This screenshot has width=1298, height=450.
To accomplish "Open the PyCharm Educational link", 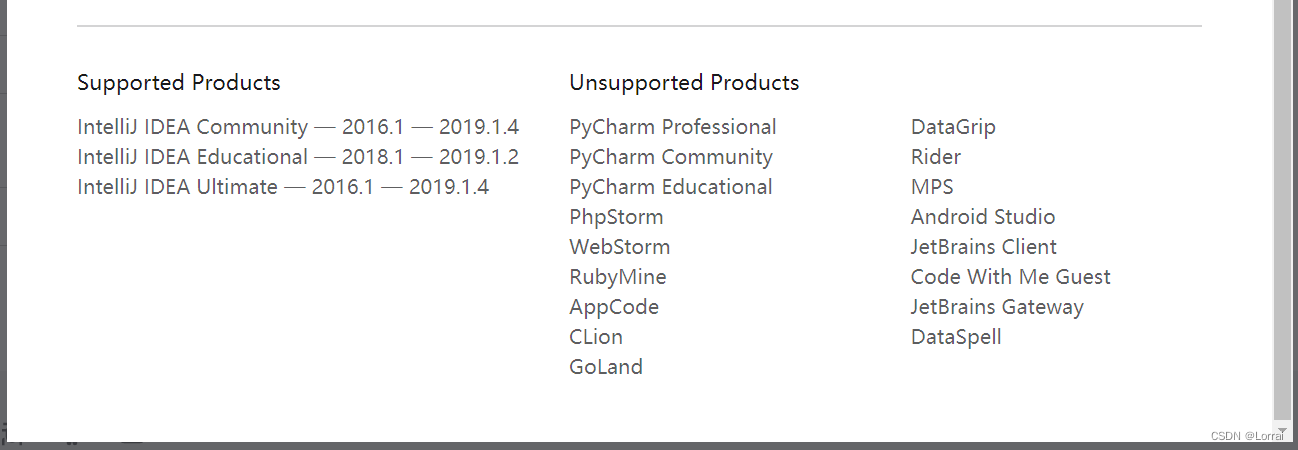I will [x=670, y=187].
